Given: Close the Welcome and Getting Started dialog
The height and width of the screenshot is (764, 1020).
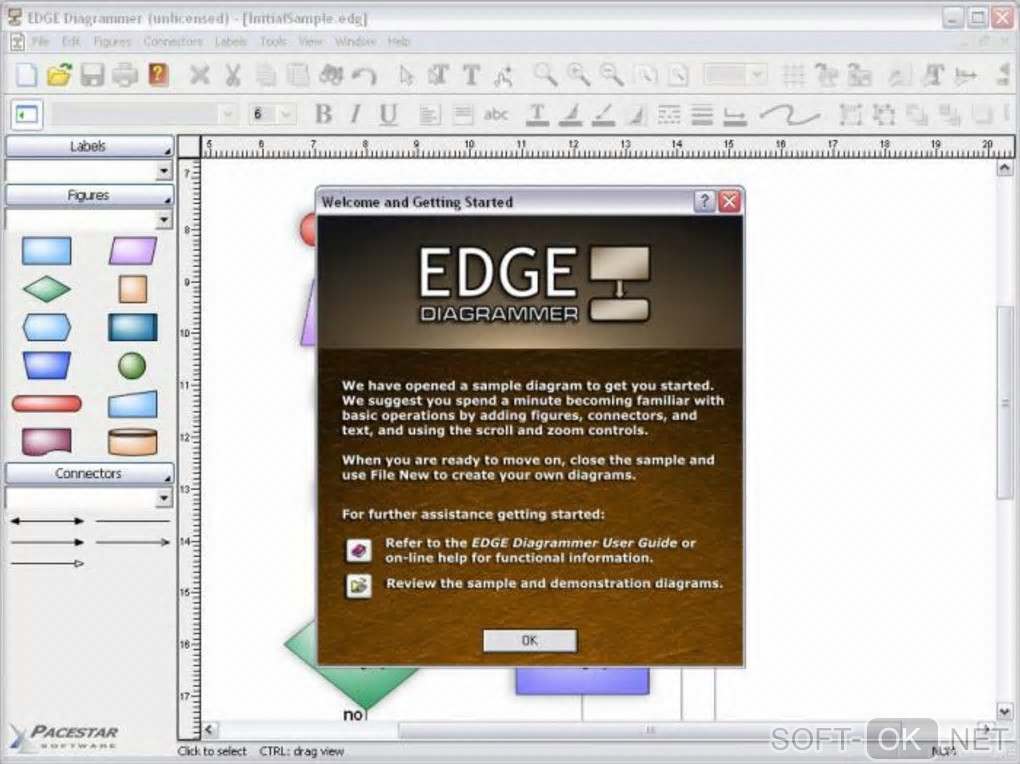Looking at the screenshot, I should click(729, 202).
